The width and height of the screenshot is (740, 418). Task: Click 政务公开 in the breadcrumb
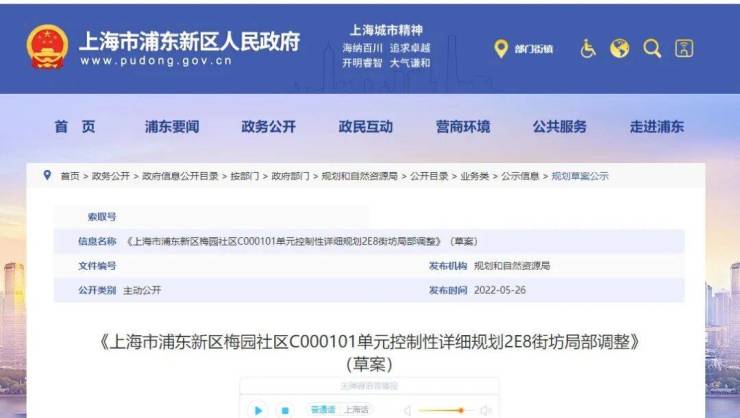point(110,176)
